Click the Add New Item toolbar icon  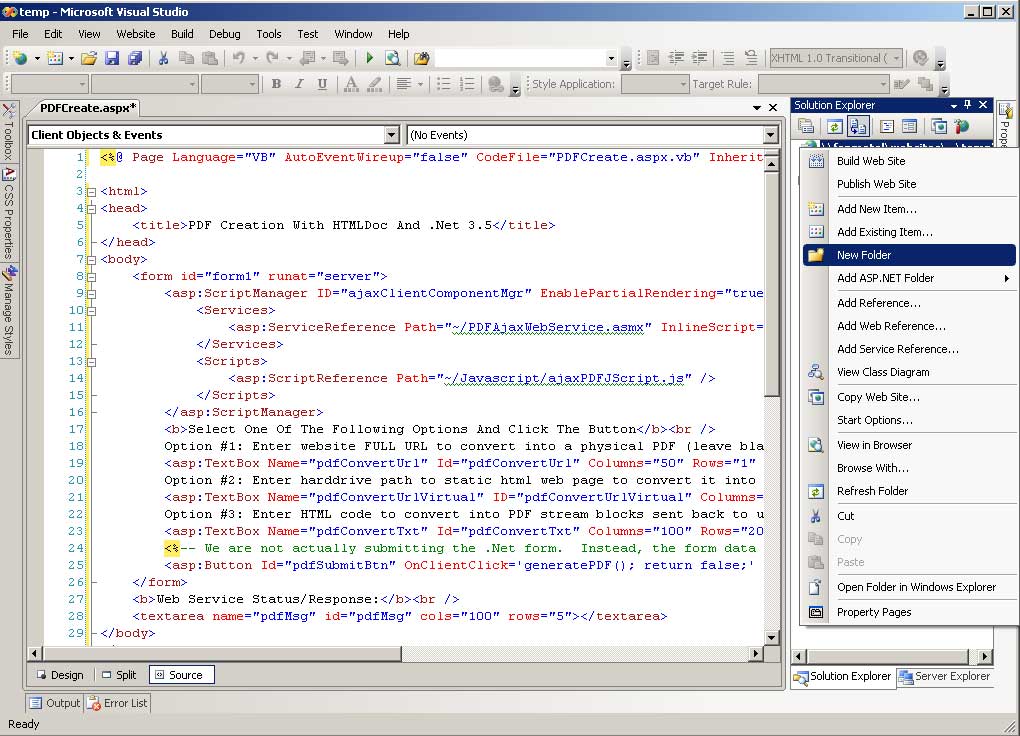coord(55,59)
